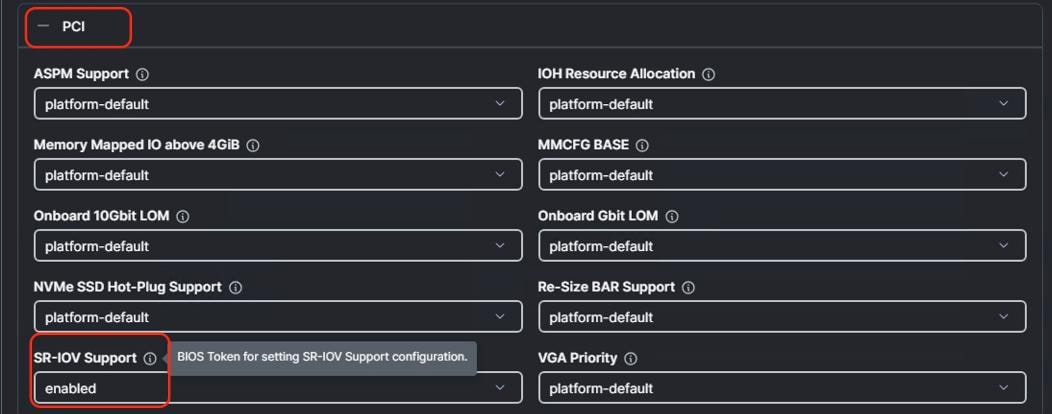The height and width of the screenshot is (414, 1052).
Task: Open the Onboard 10Gbit LOM dropdown
Action: tap(277, 246)
